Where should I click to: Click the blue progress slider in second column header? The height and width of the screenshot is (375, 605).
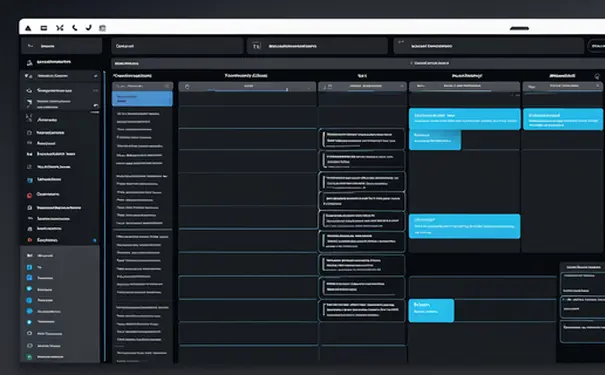(x=249, y=90)
